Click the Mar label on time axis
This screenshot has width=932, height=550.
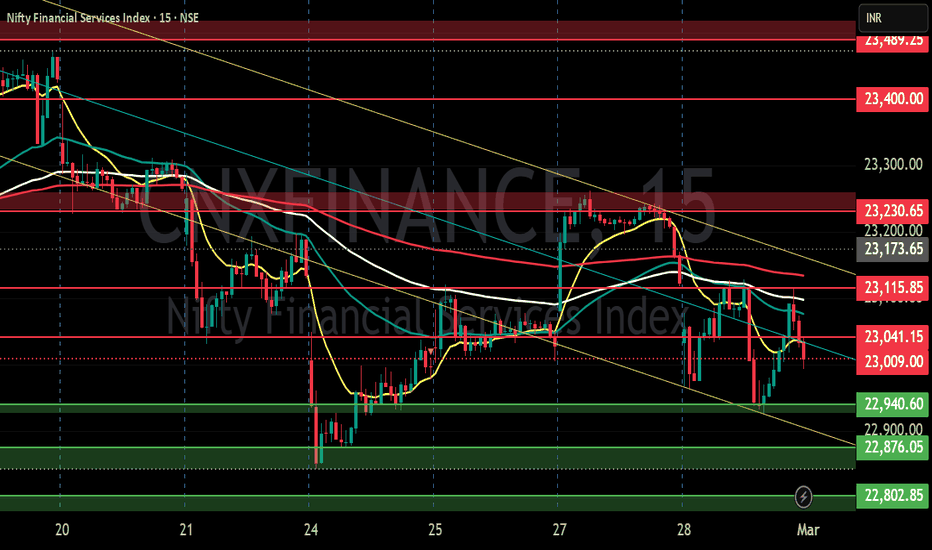(x=808, y=529)
